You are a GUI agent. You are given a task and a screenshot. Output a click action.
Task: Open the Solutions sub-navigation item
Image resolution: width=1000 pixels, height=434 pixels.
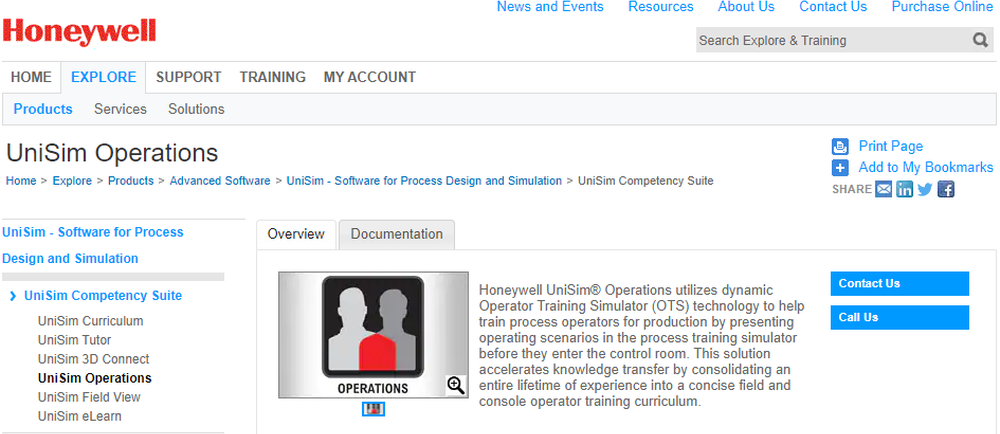coord(196,109)
